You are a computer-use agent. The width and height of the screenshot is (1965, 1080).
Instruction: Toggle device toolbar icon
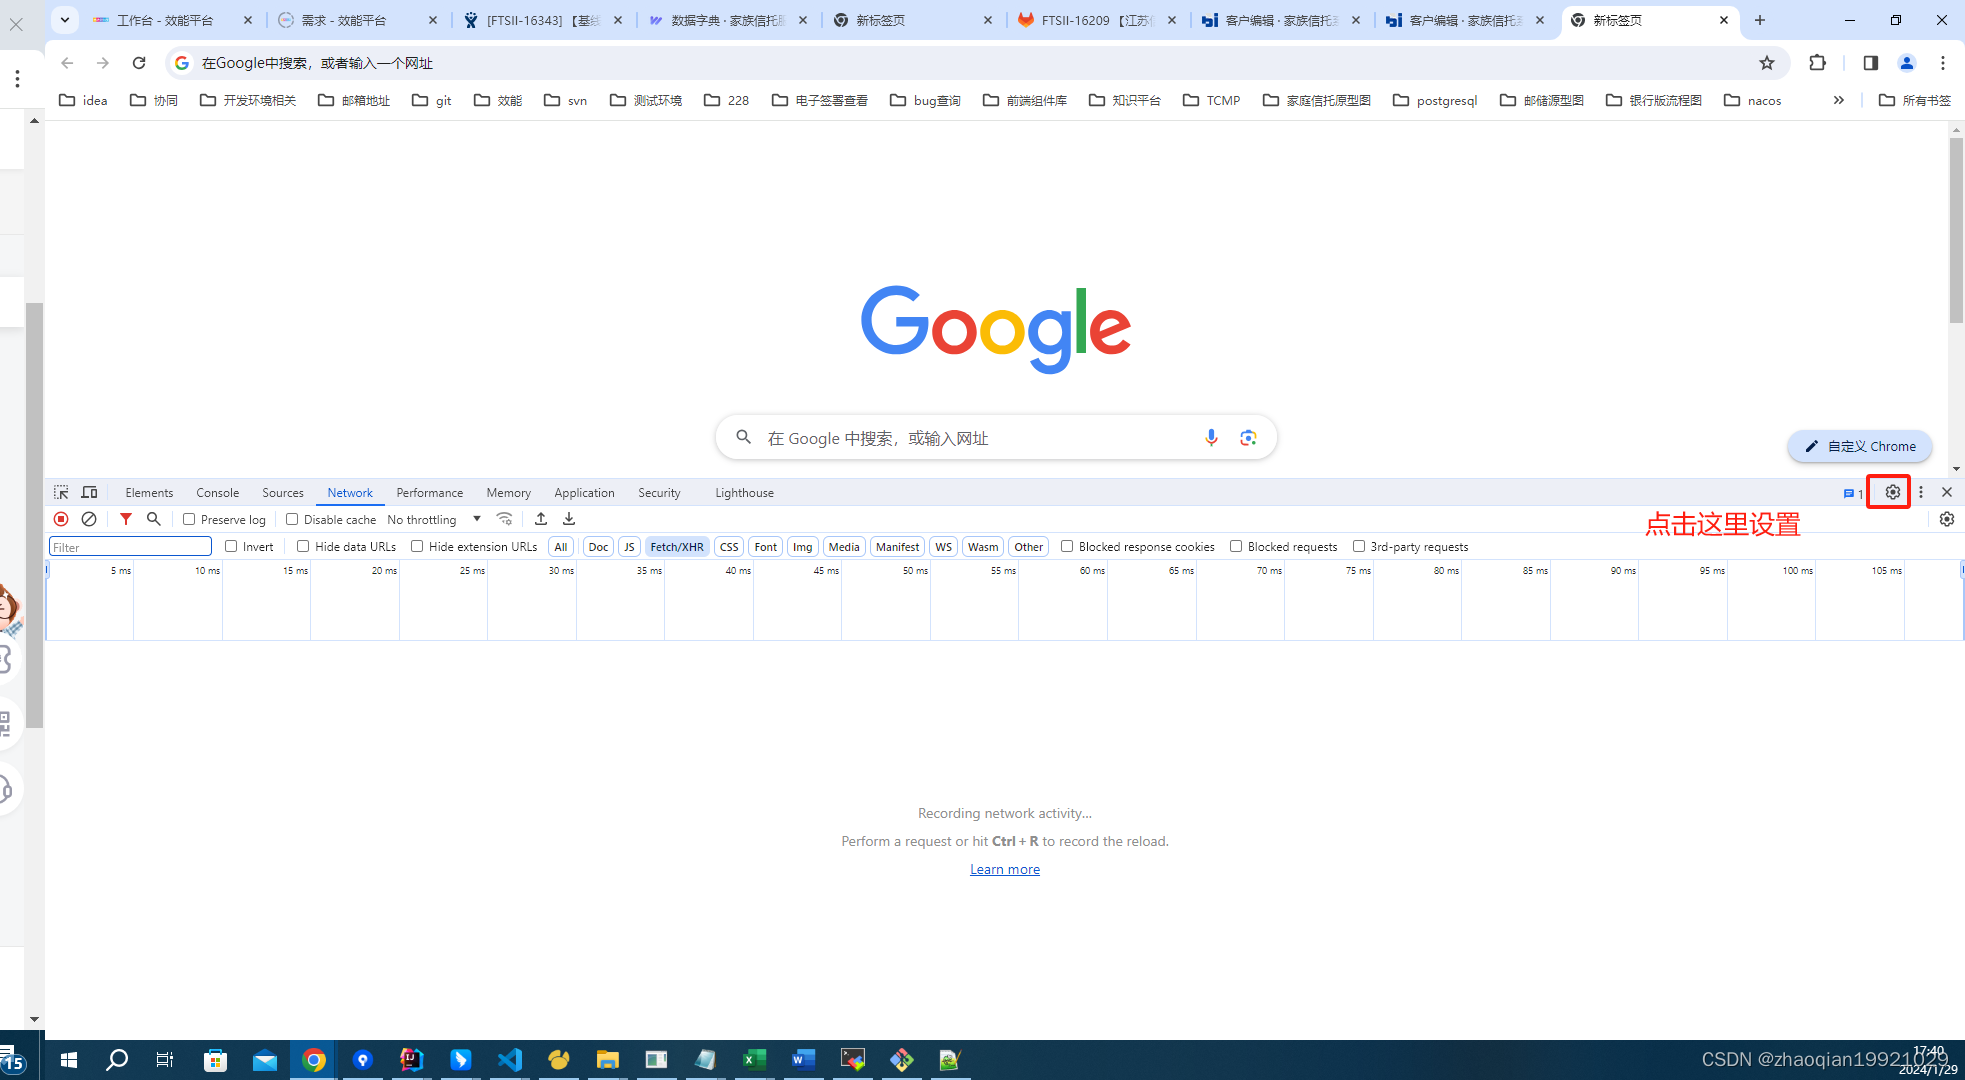[x=89, y=492]
